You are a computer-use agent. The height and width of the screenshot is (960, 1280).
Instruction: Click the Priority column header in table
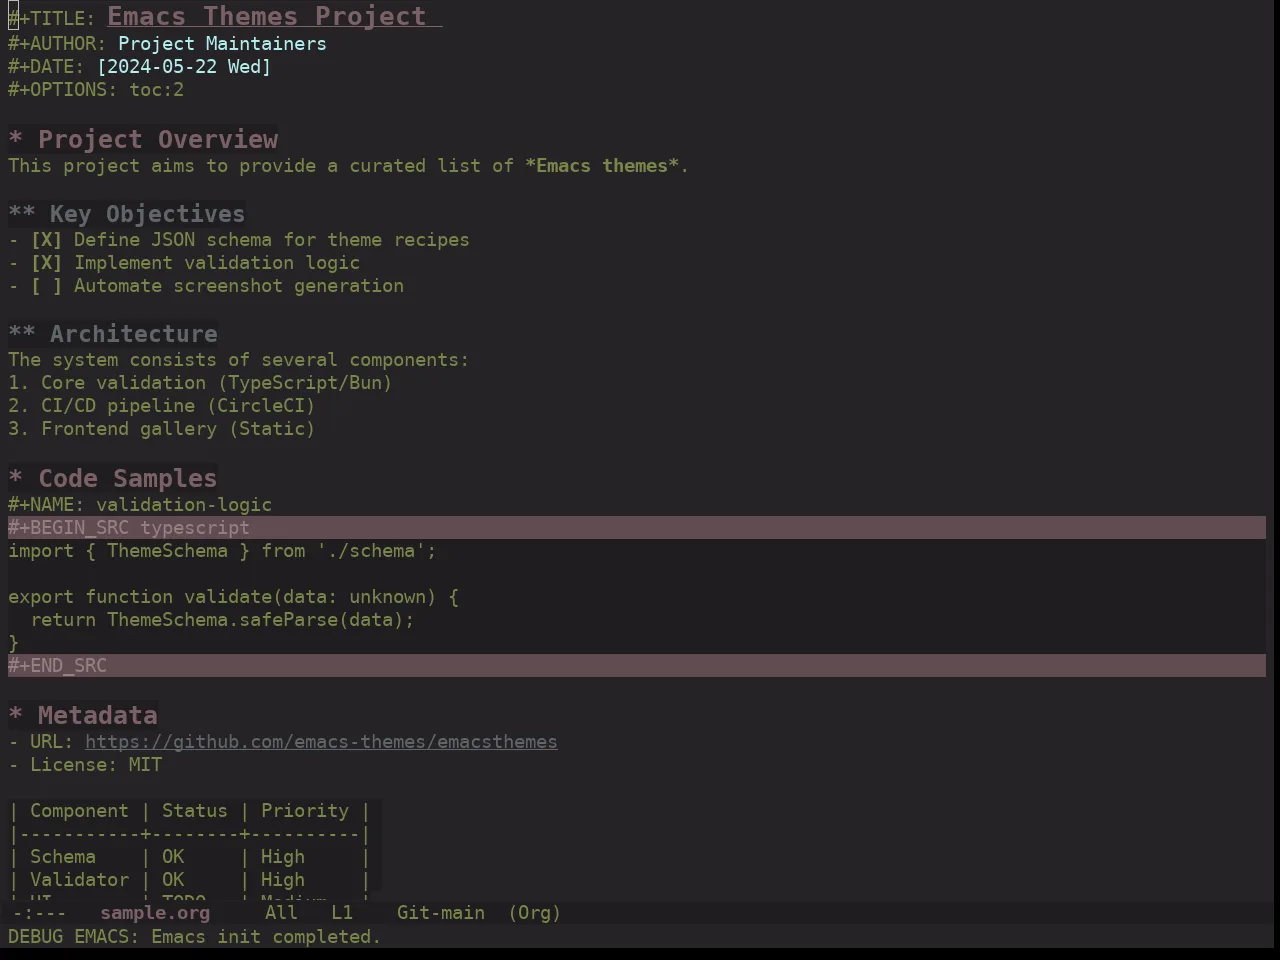point(305,811)
